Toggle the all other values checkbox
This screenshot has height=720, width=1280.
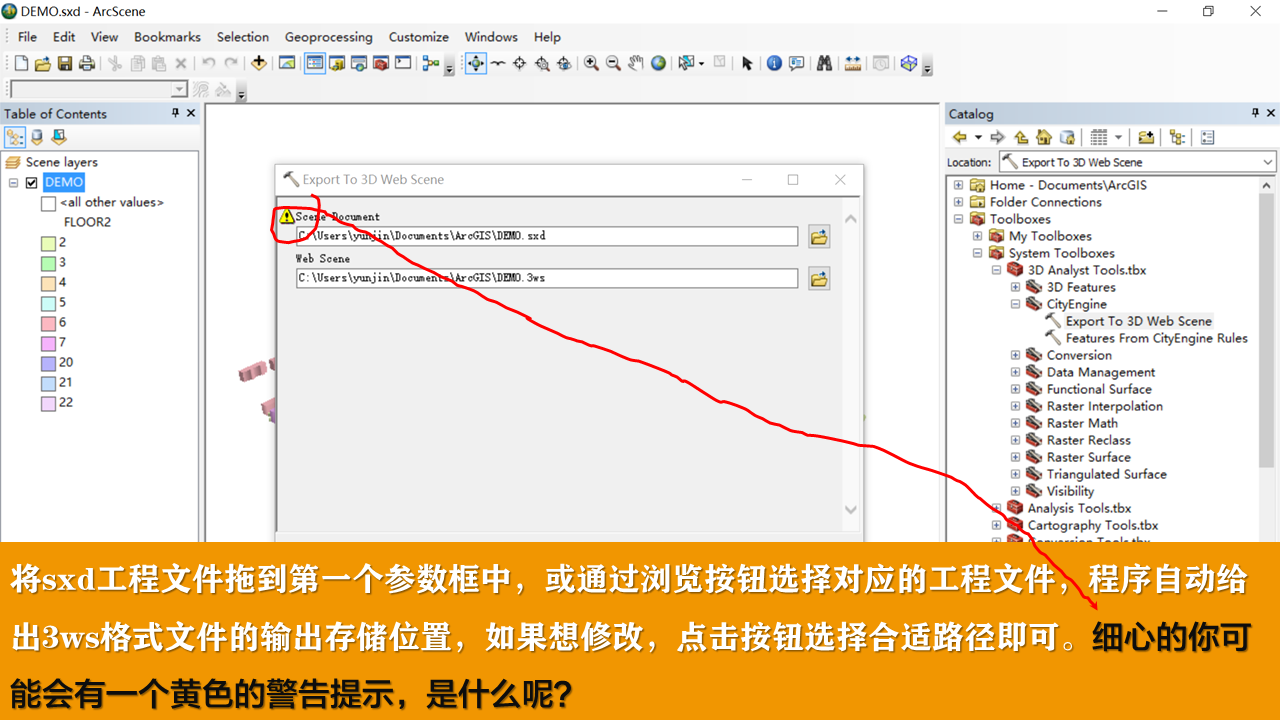click(48, 203)
